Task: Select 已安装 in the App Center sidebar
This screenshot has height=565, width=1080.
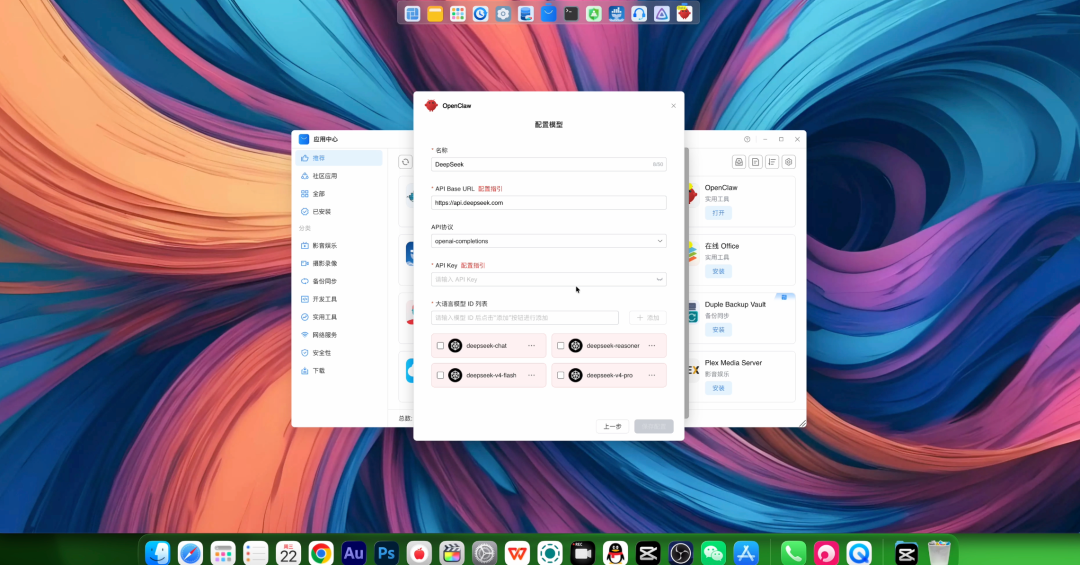Action: tap(339, 212)
